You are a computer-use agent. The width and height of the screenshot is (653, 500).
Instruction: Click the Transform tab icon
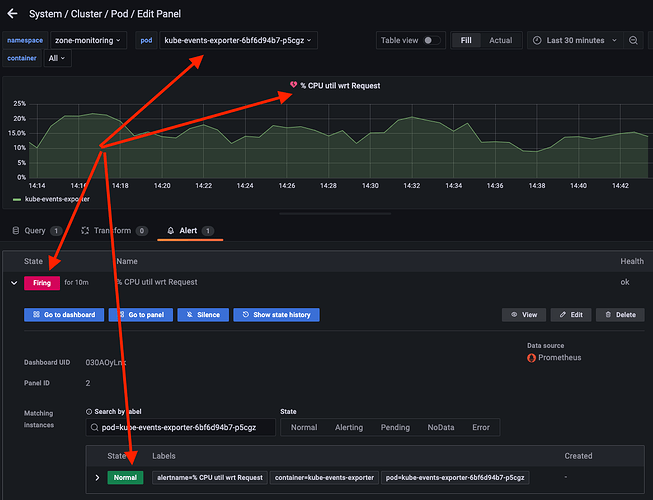85,231
